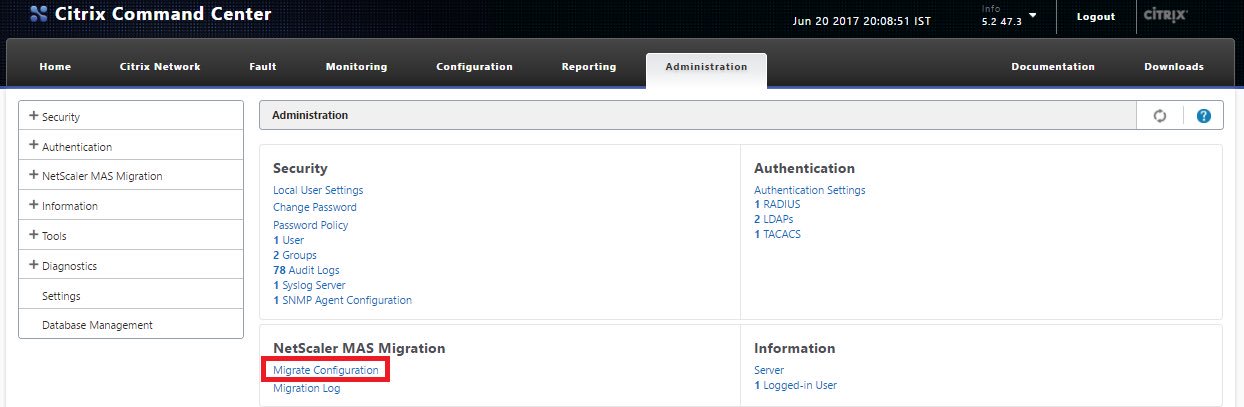Click the Logout button
1244x407 pixels.
[1096, 17]
